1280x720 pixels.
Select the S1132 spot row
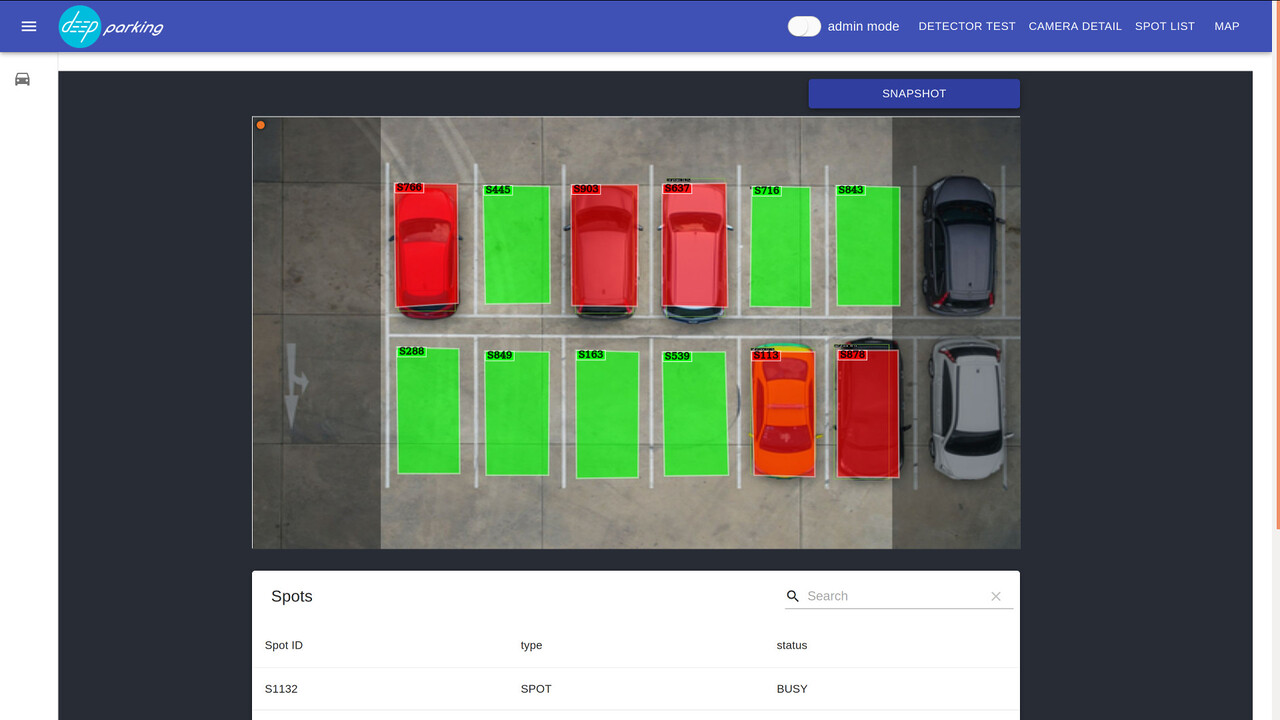tap(636, 689)
